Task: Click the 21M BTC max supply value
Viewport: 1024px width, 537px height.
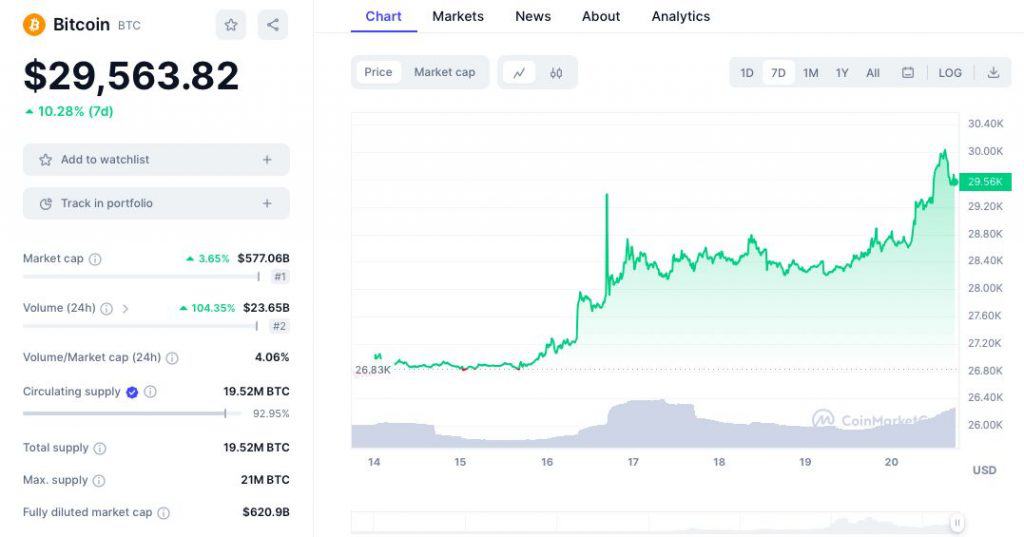Action: pyautogui.click(x=265, y=480)
